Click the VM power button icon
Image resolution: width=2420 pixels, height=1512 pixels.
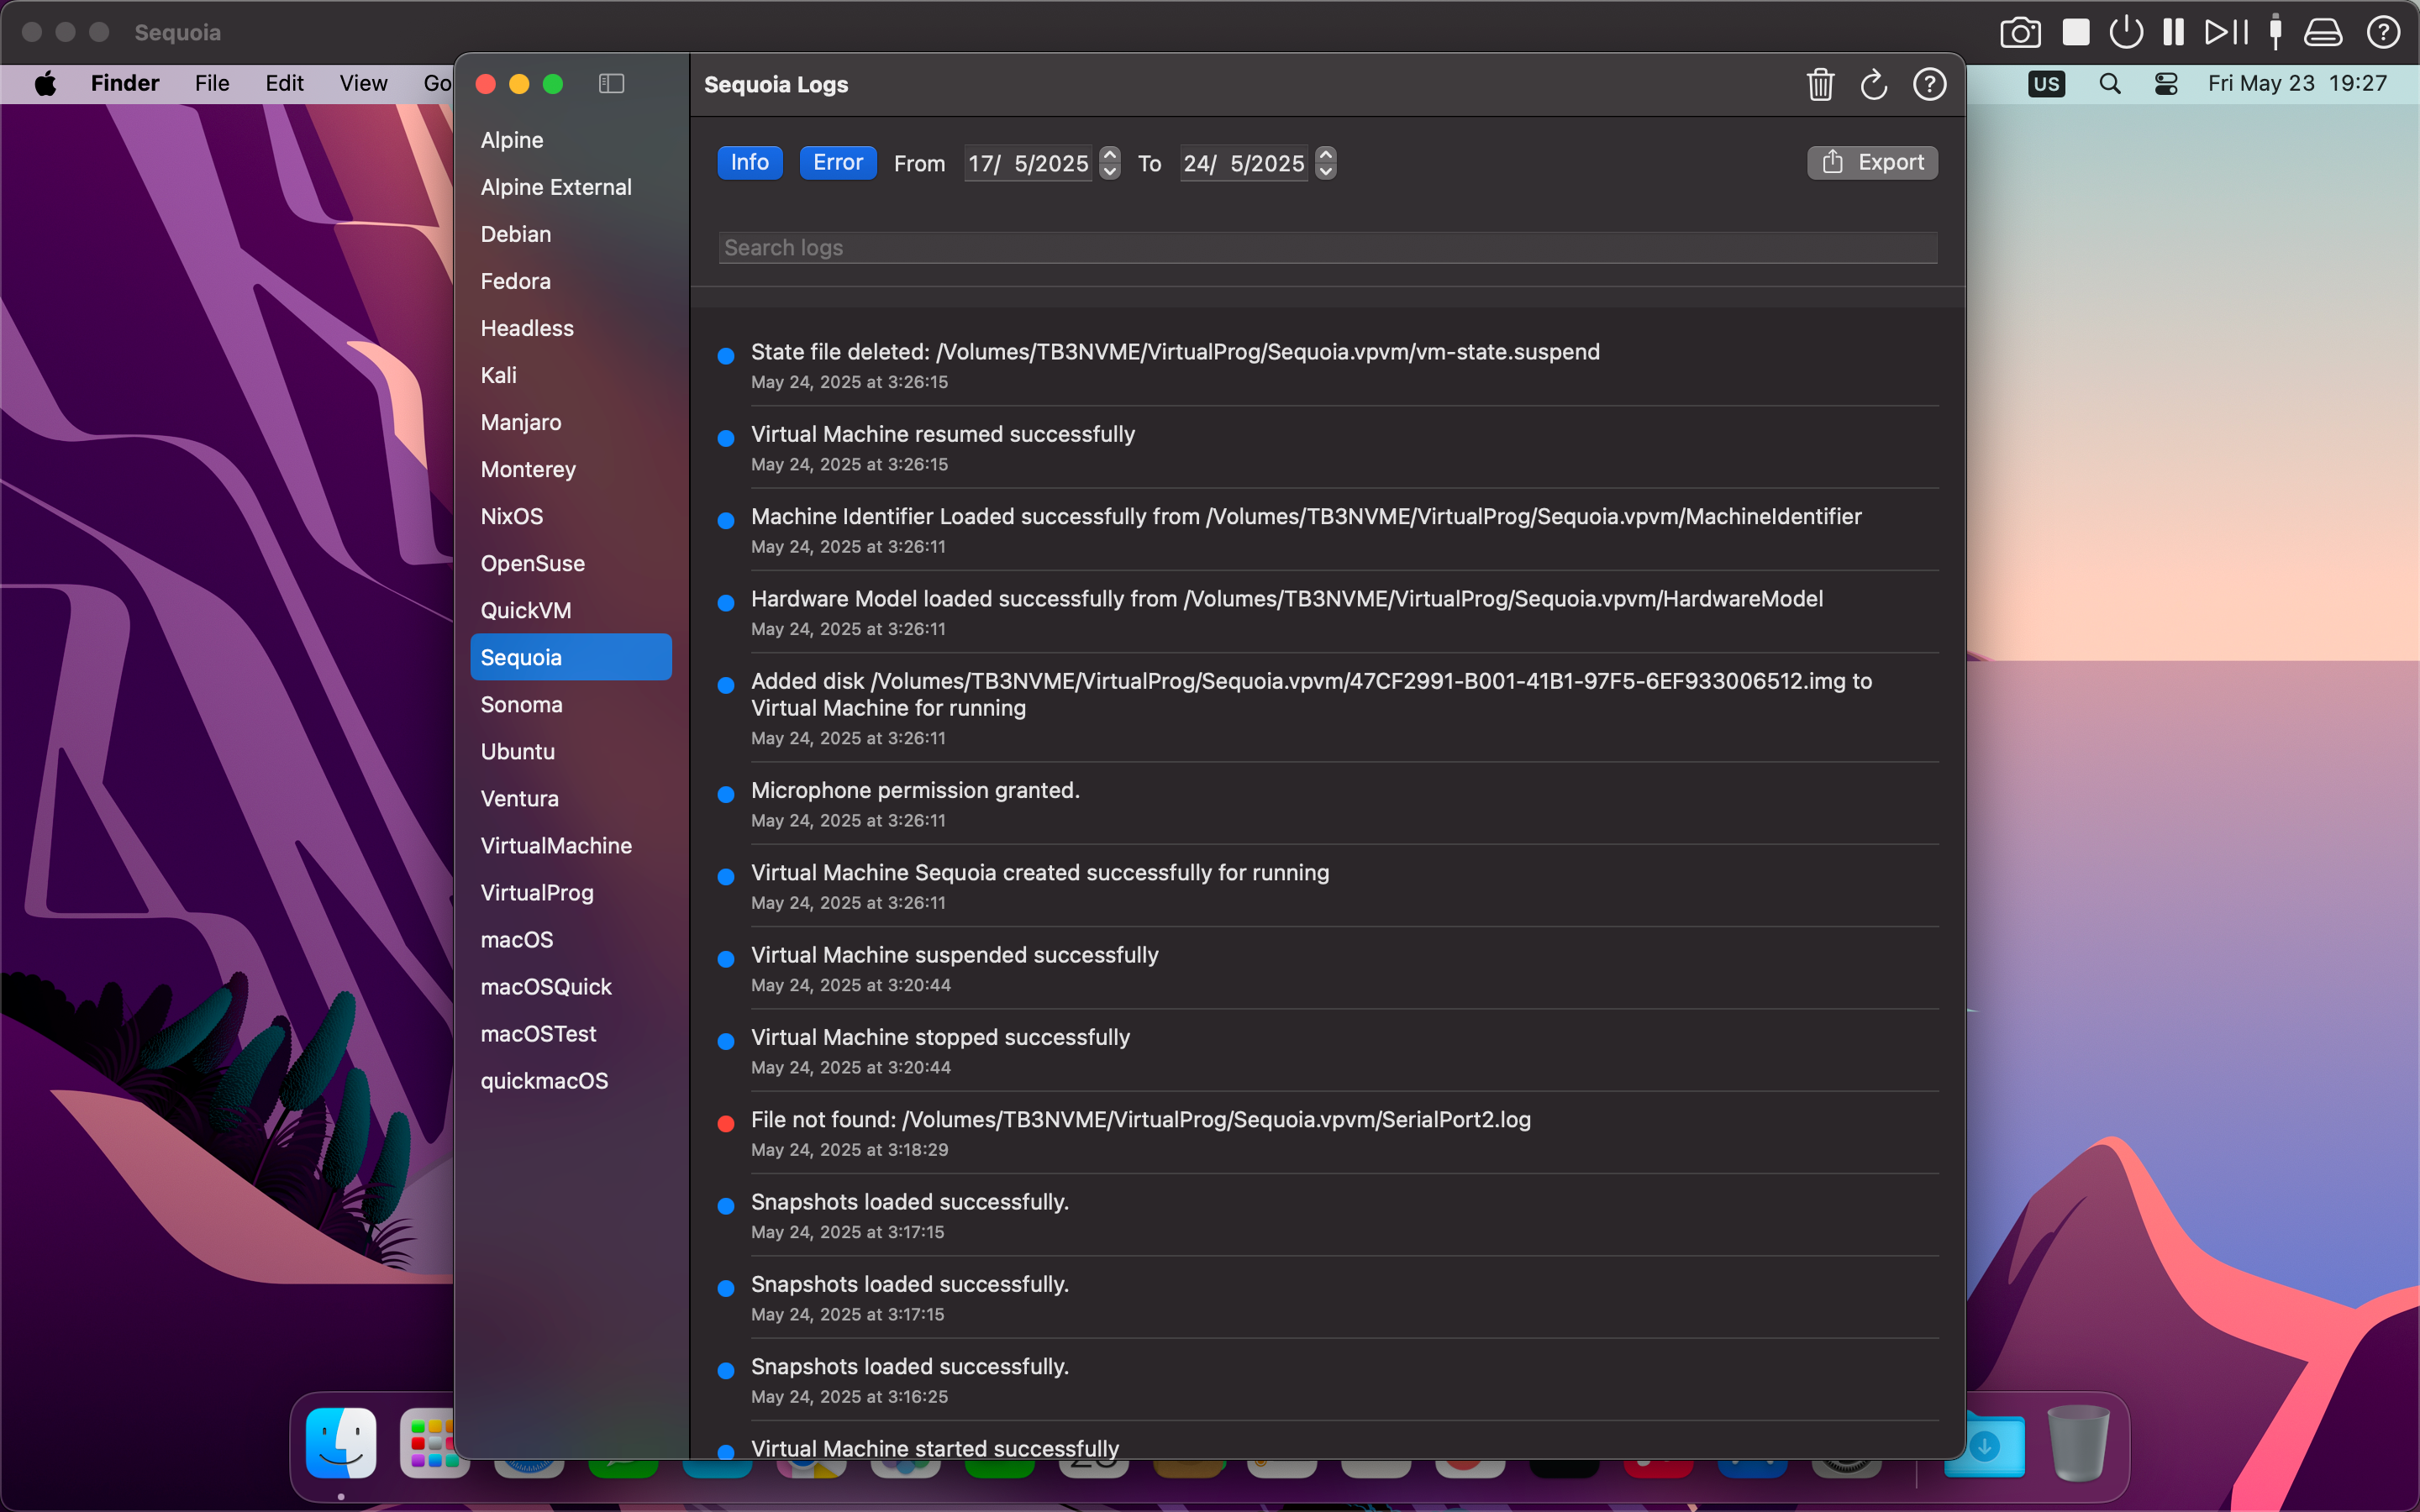coord(2125,32)
